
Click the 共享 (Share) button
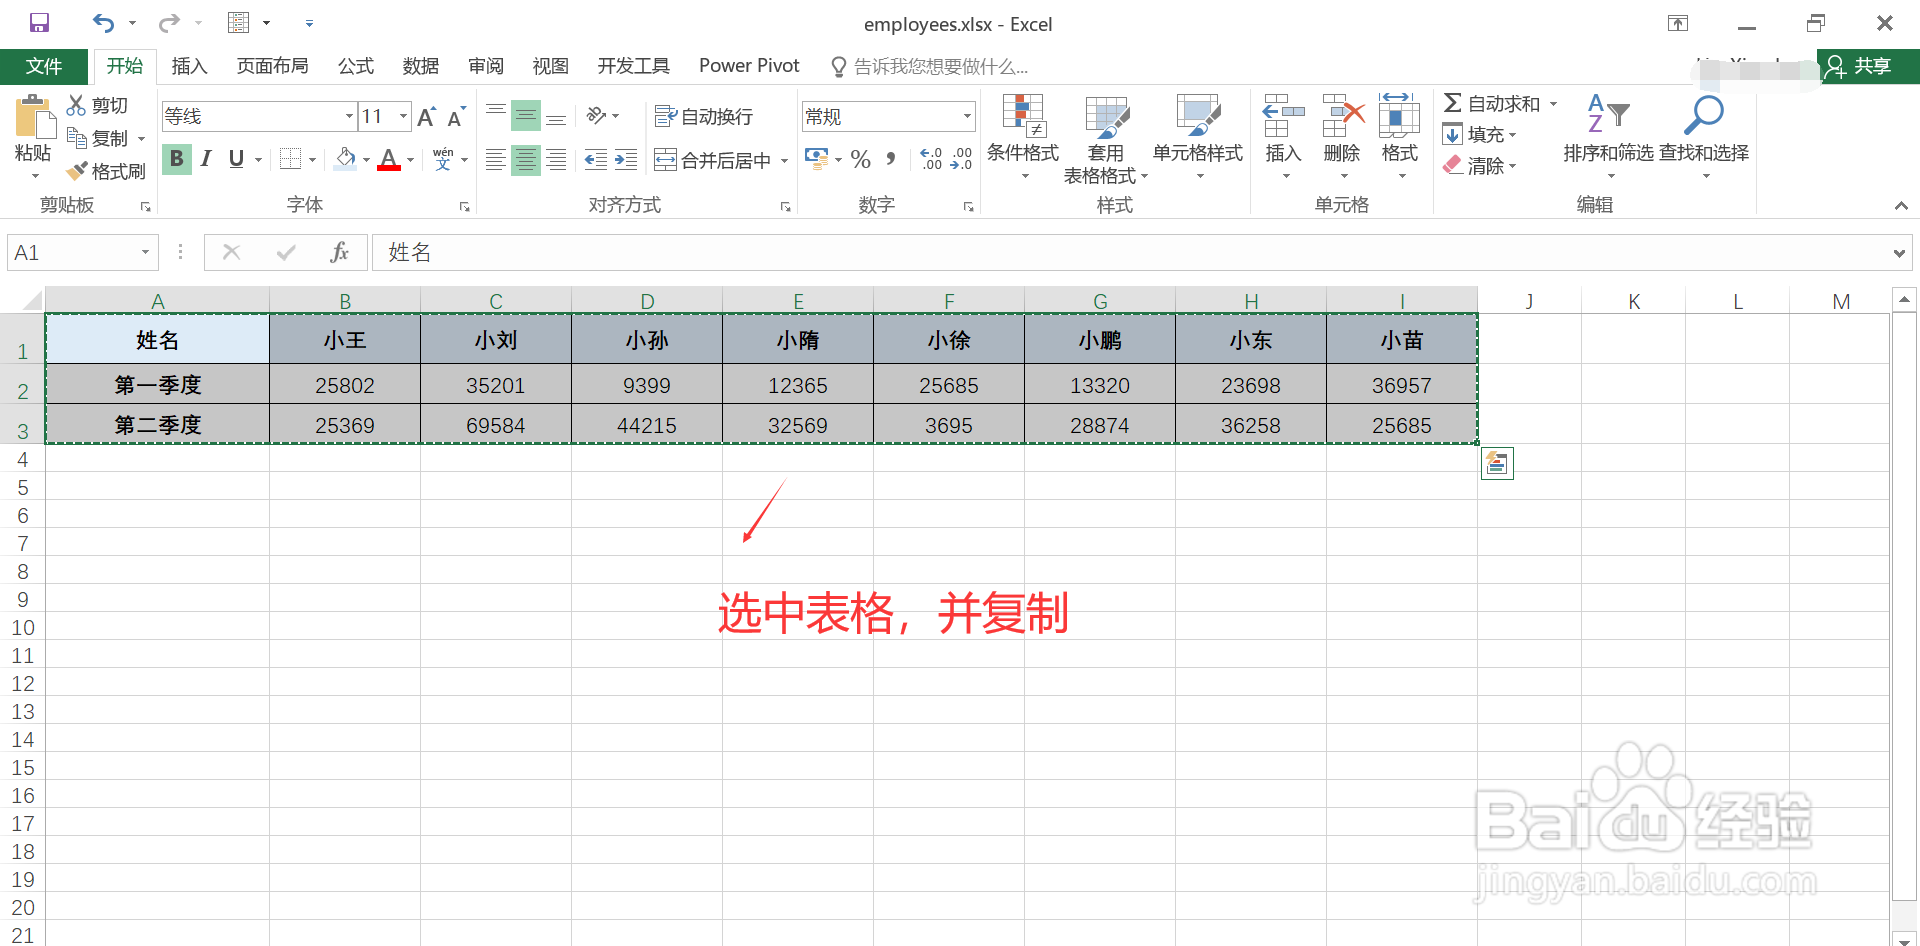tap(1868, 66)
